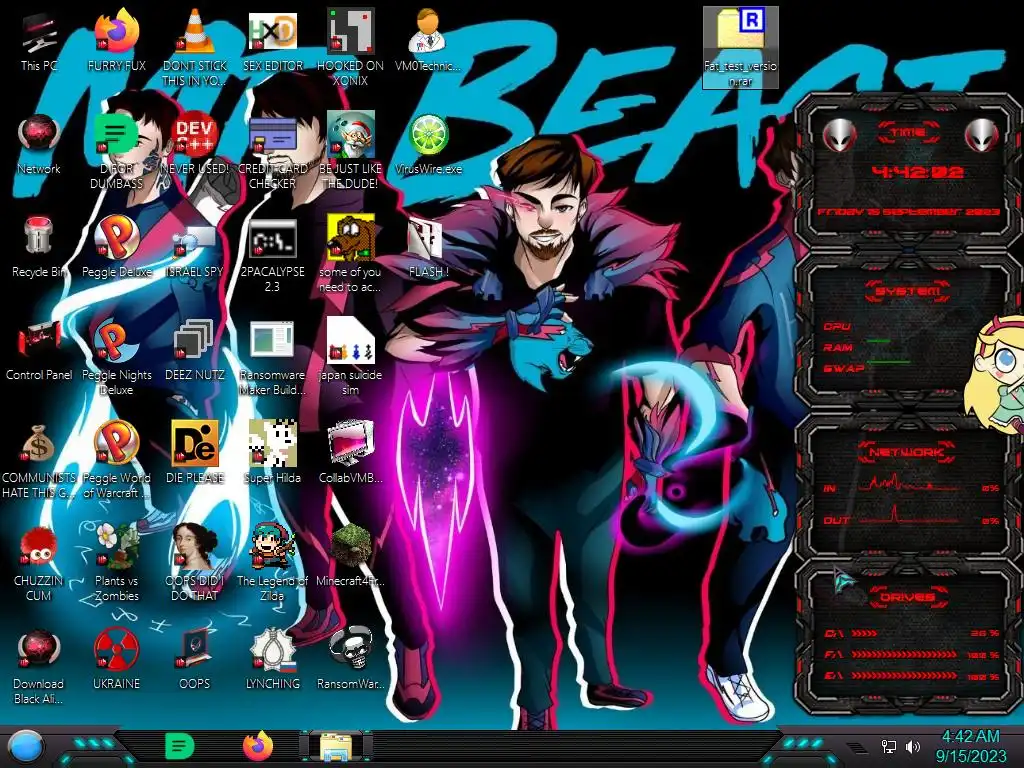This screenshot has height=768, width=1024.
Task: Launch the FURRY FUX Firefox shortcut
Action: click(x=117, y=40)
